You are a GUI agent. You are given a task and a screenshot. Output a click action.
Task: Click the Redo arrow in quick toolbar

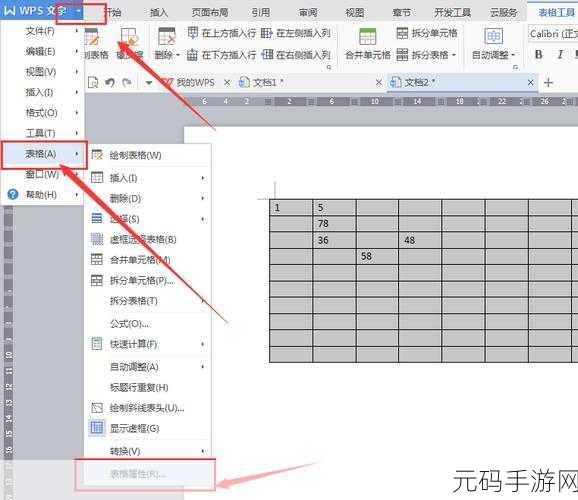127,82
